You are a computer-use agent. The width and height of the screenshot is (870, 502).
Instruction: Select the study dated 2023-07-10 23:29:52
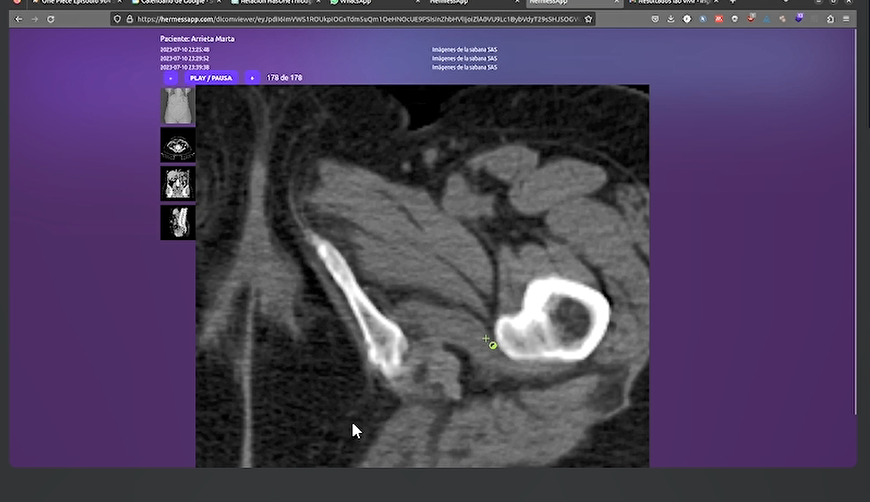point(185,58)
